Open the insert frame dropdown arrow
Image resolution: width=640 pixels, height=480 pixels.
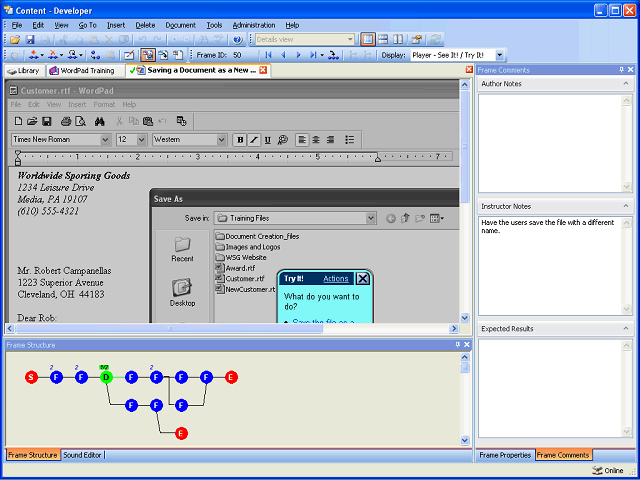pos(42,55)
